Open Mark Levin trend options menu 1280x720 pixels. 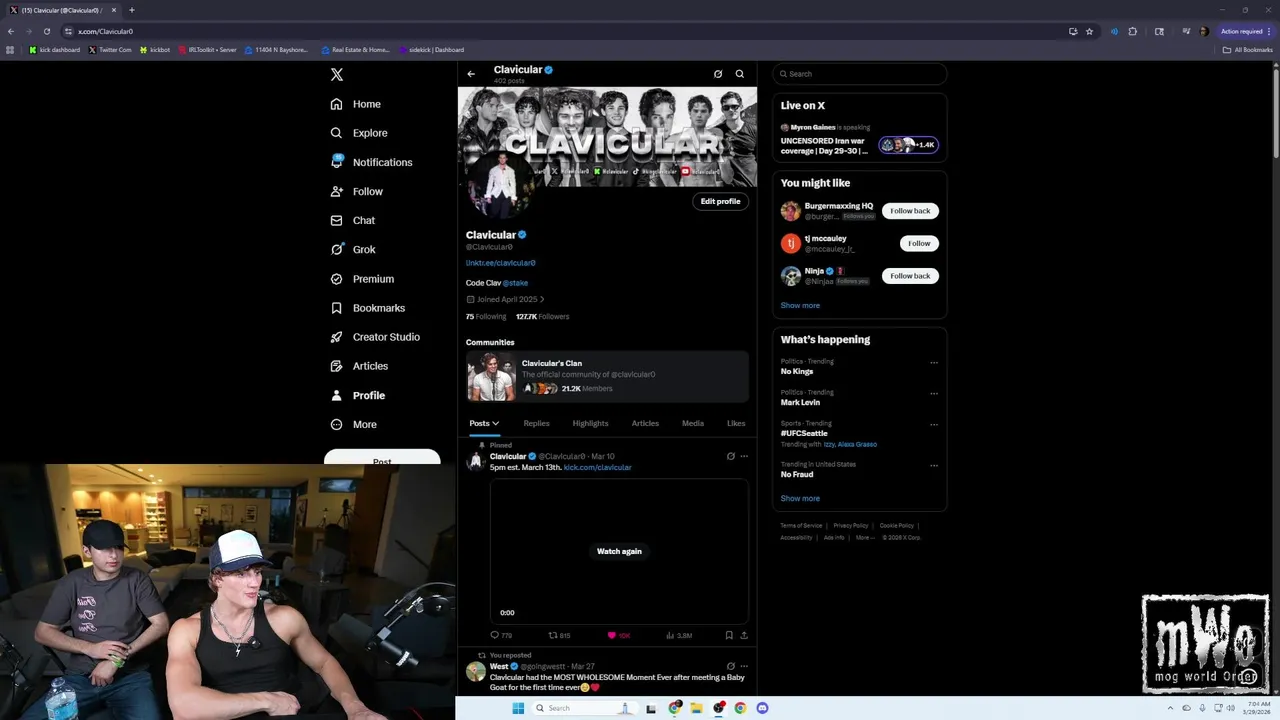click(934, 394)
